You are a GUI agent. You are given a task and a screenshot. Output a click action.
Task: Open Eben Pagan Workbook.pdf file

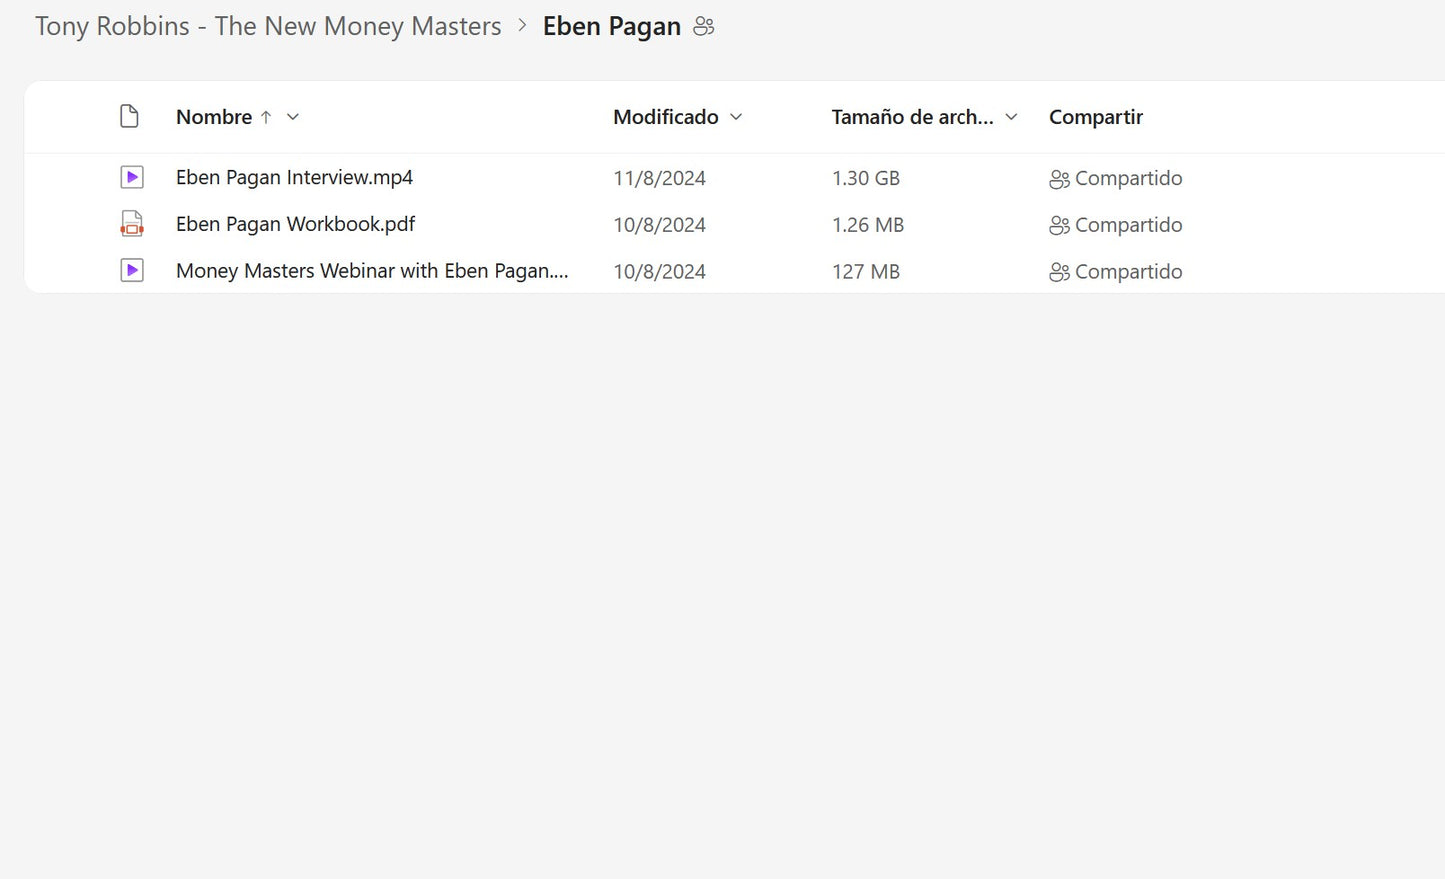[295, 224]
